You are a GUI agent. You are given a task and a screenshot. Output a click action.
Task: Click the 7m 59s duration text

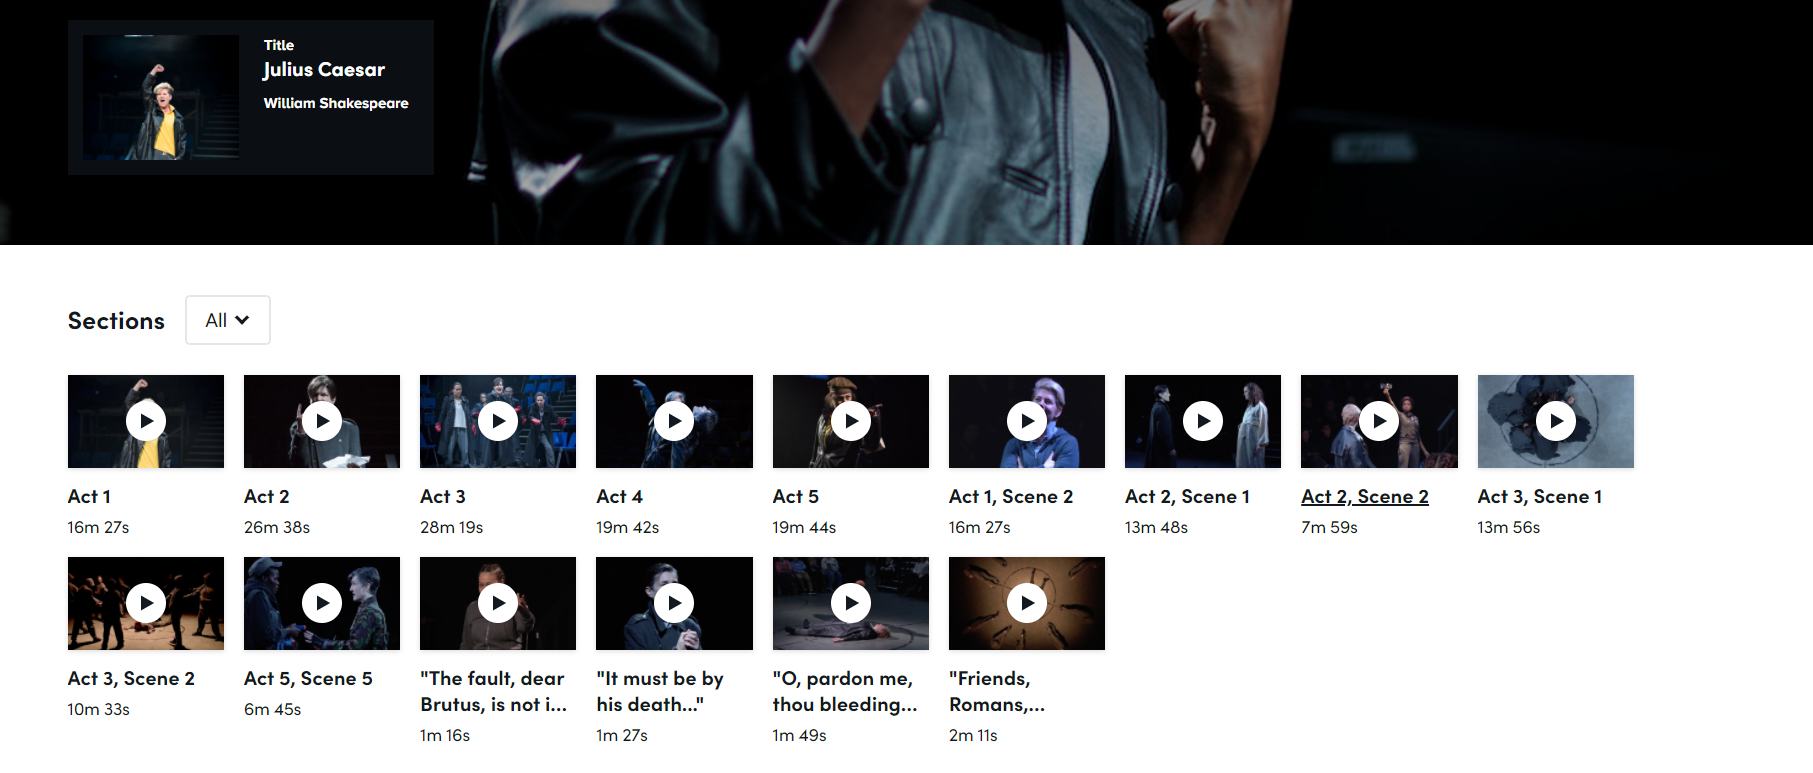1329,527
